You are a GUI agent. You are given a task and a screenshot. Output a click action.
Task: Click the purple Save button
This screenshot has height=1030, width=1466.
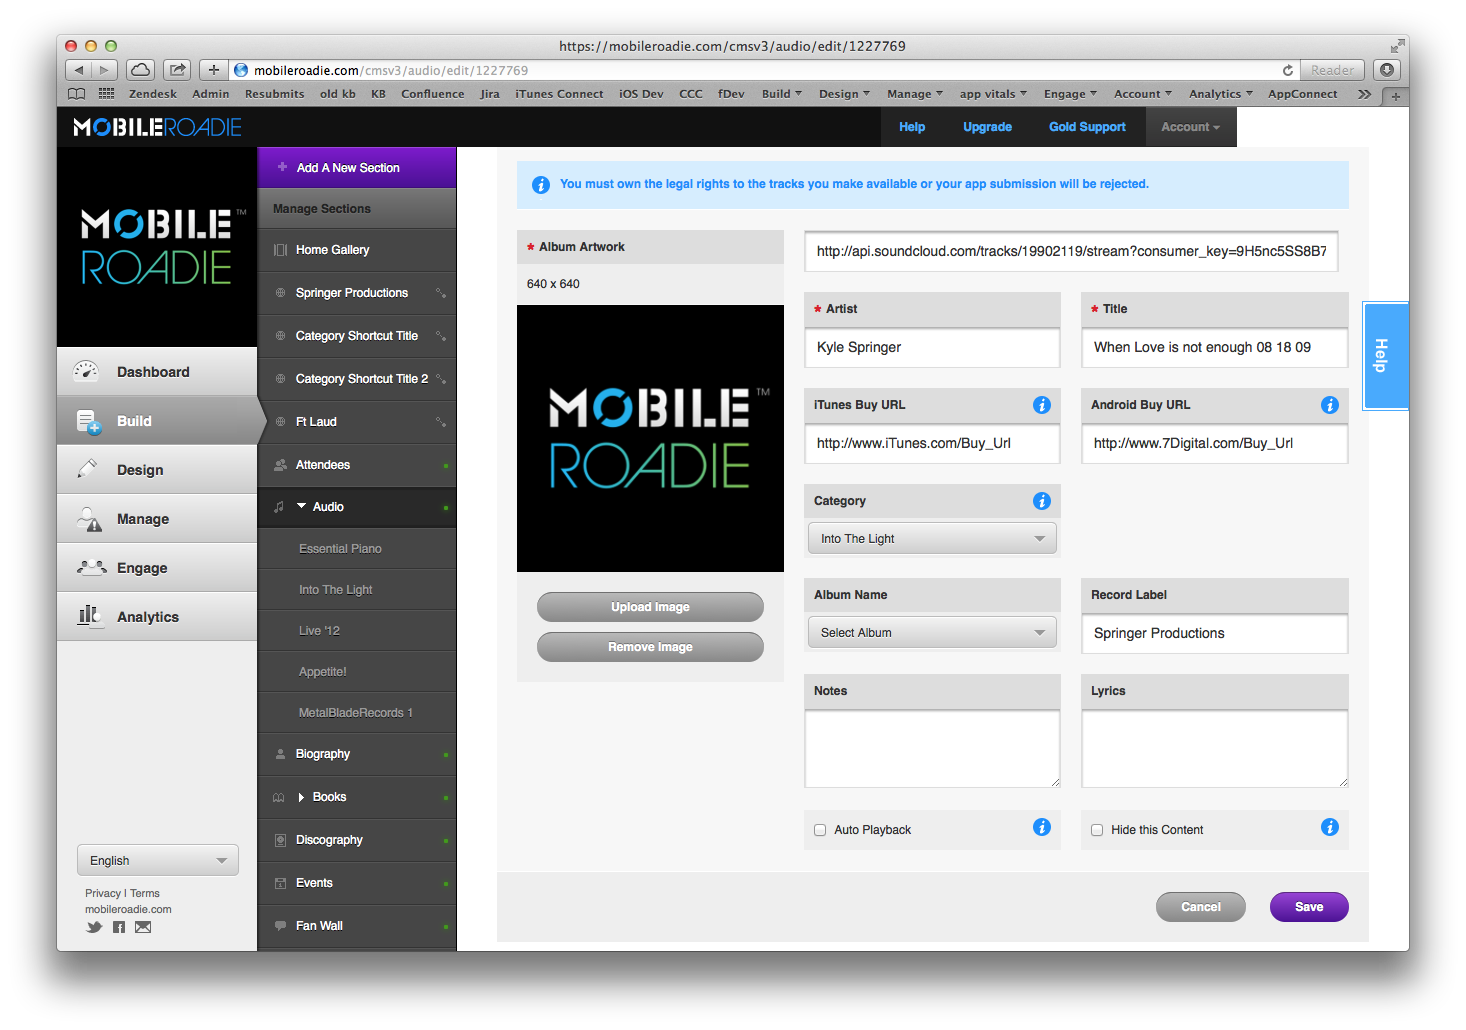tap(1308, 907)
